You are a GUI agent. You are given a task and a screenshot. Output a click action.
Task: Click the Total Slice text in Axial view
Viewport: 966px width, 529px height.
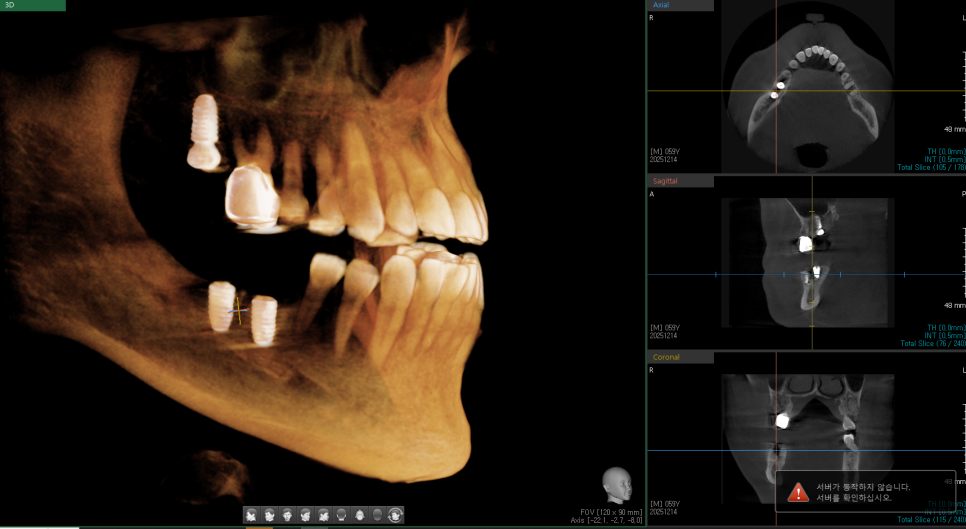point(931,167)
